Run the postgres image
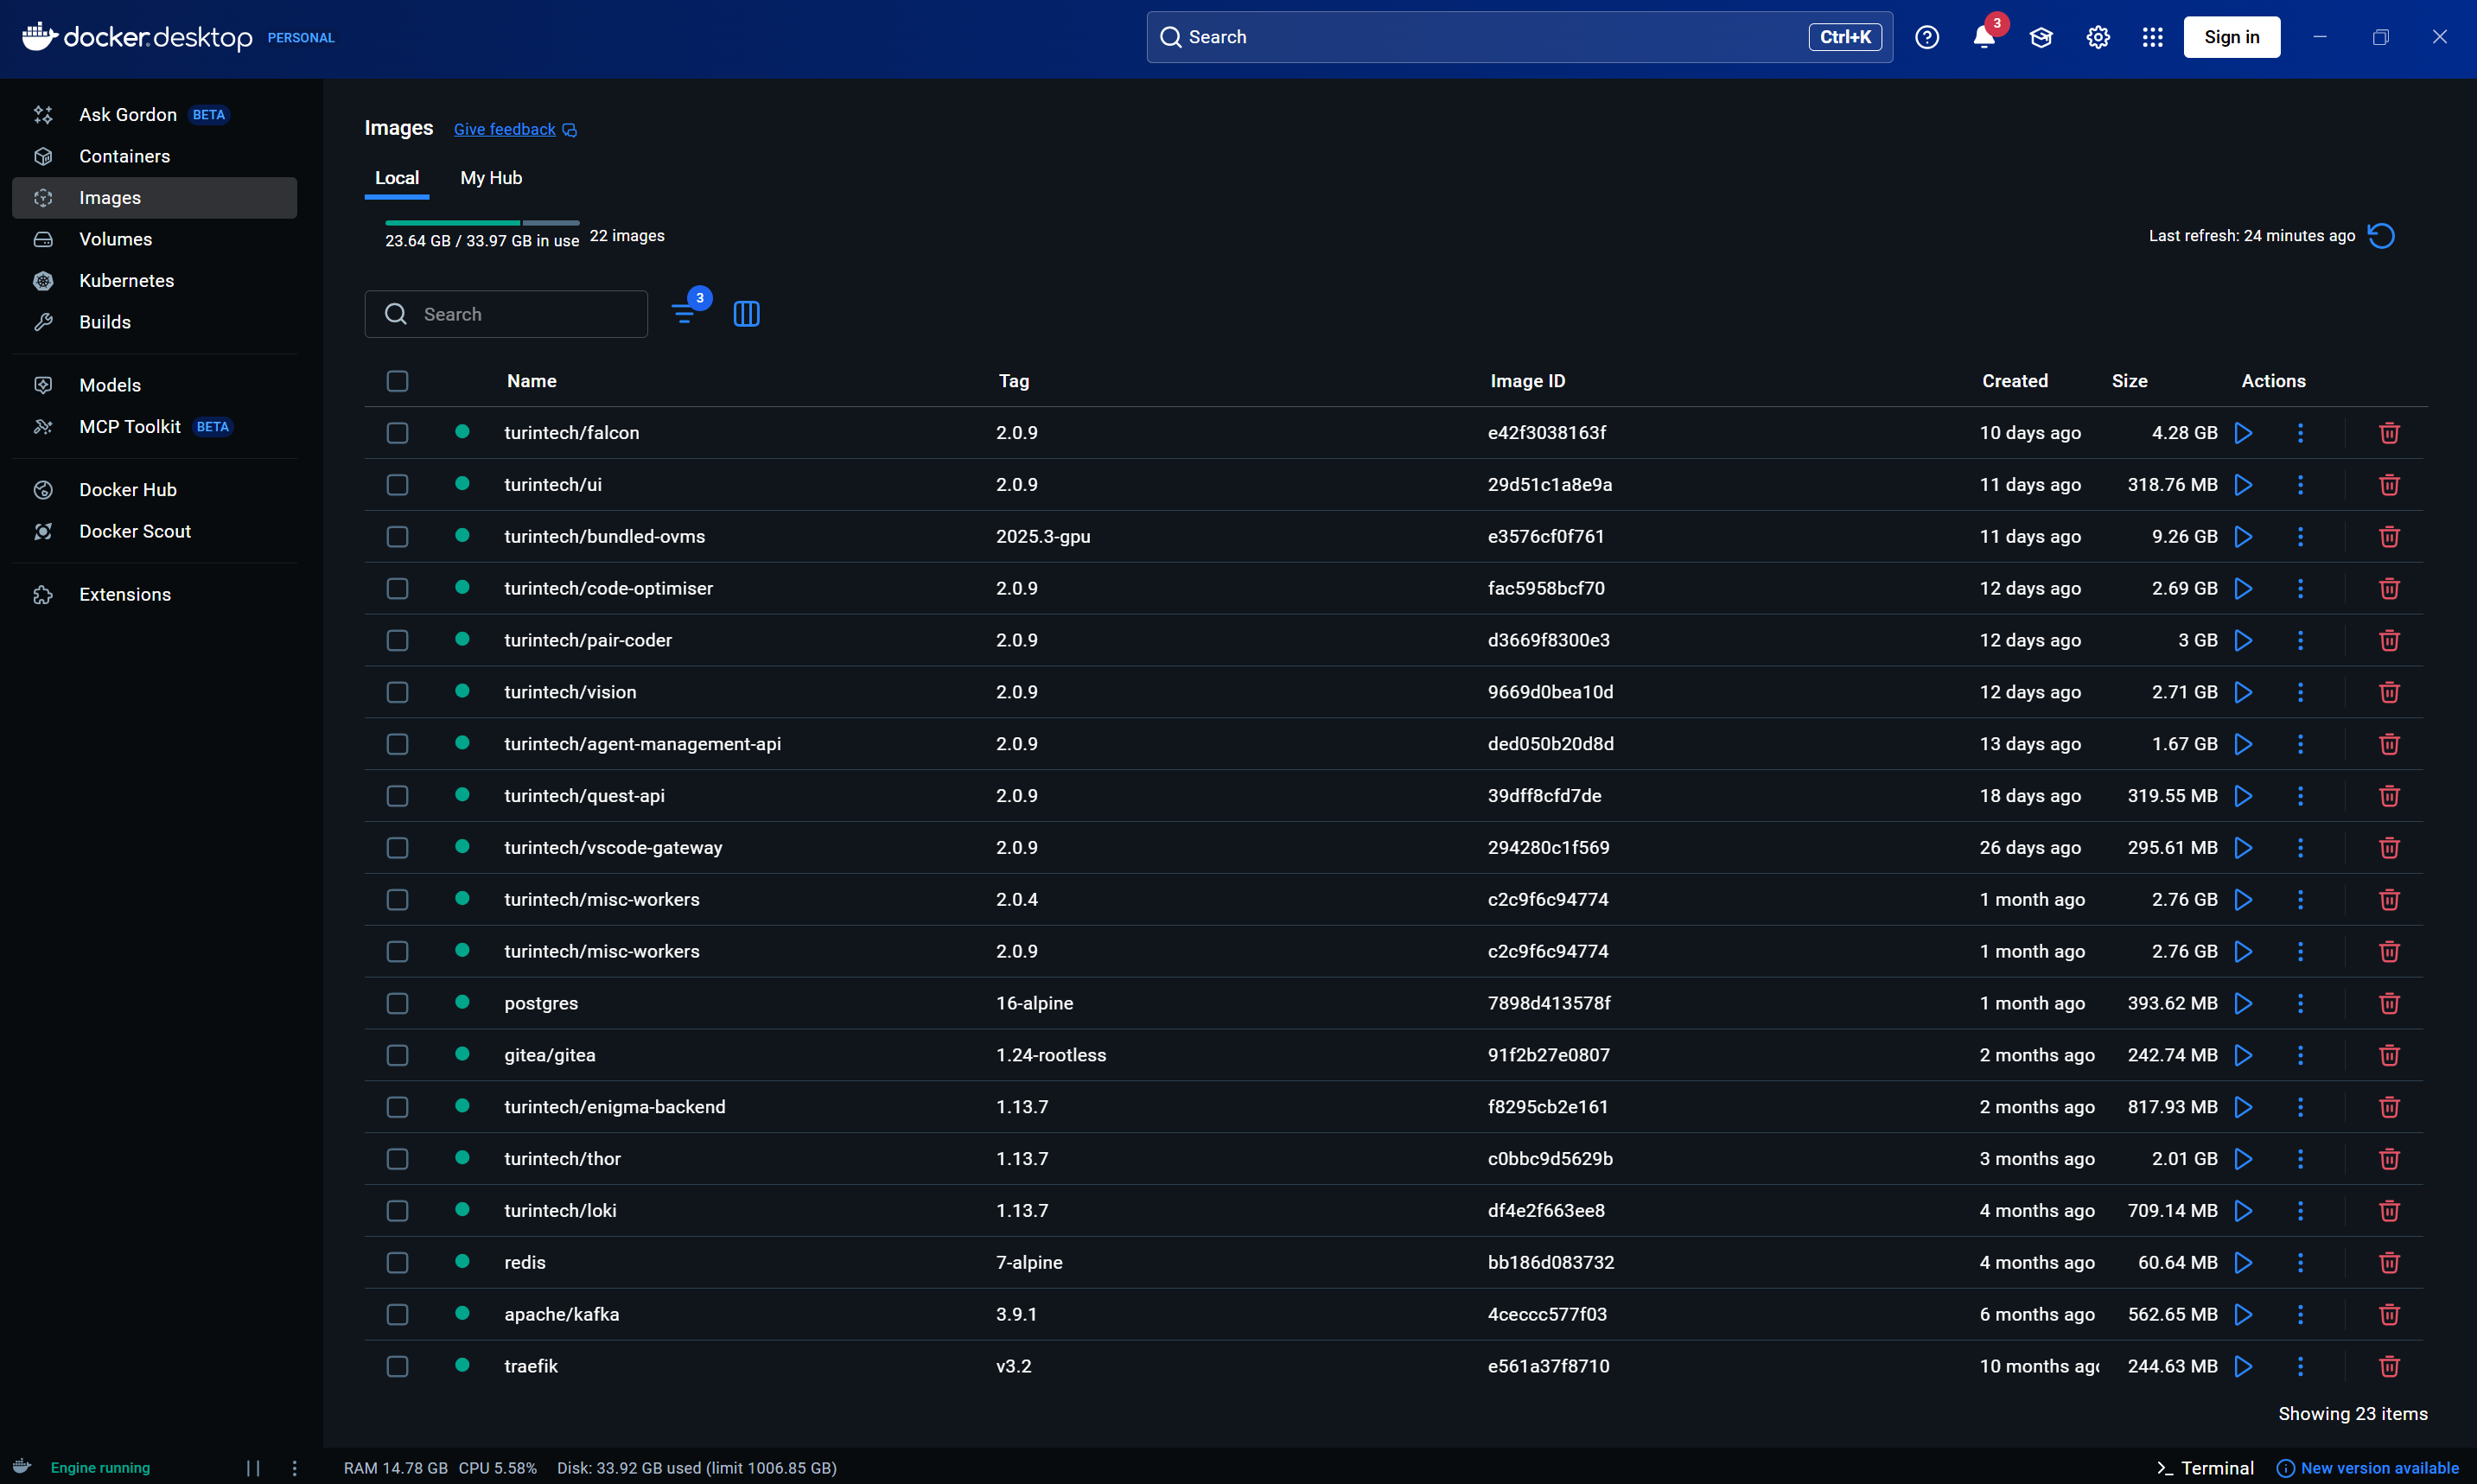Image resolution: width=2477 pixels, height=1484 pixels. tap(2243, 1003)
